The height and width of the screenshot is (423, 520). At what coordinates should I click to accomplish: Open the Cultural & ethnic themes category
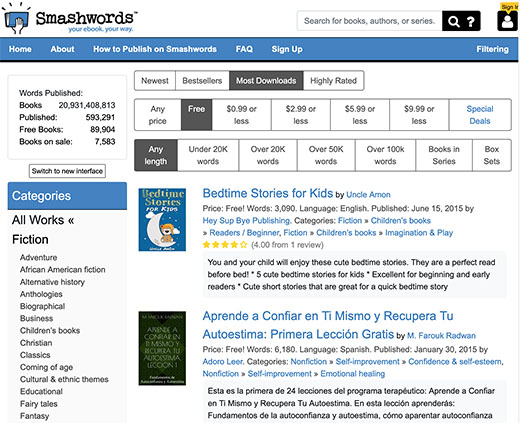click(x=64, y=379)
